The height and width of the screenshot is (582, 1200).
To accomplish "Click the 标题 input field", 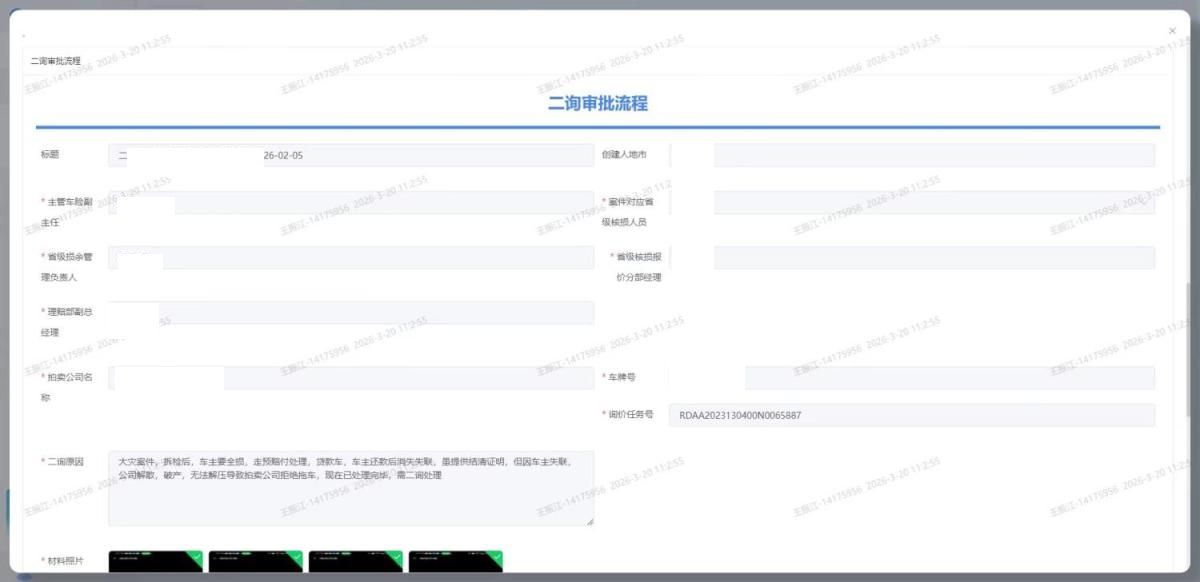I will (x=350, y=156).
